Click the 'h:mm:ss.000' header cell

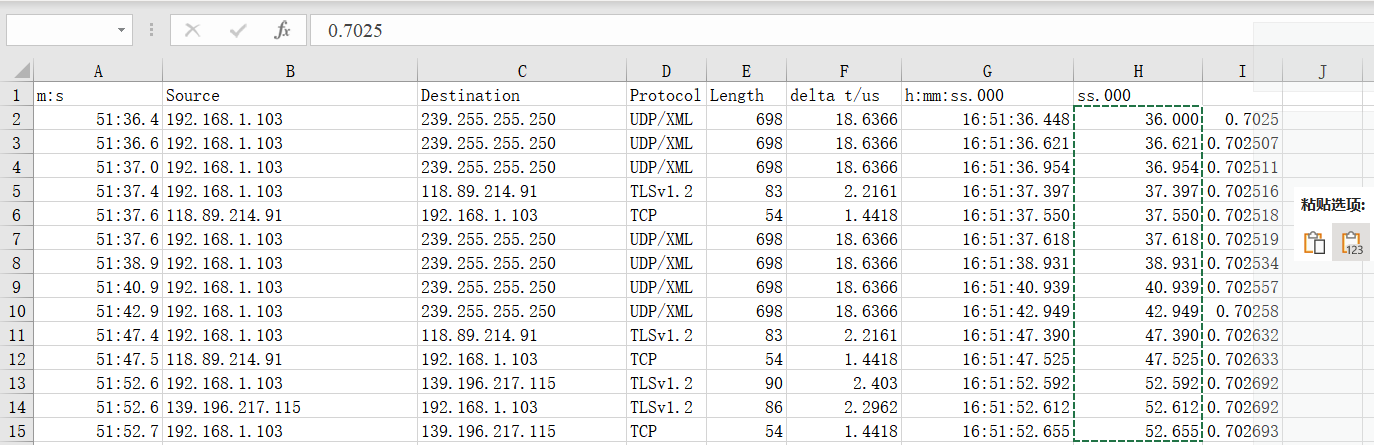988,95
